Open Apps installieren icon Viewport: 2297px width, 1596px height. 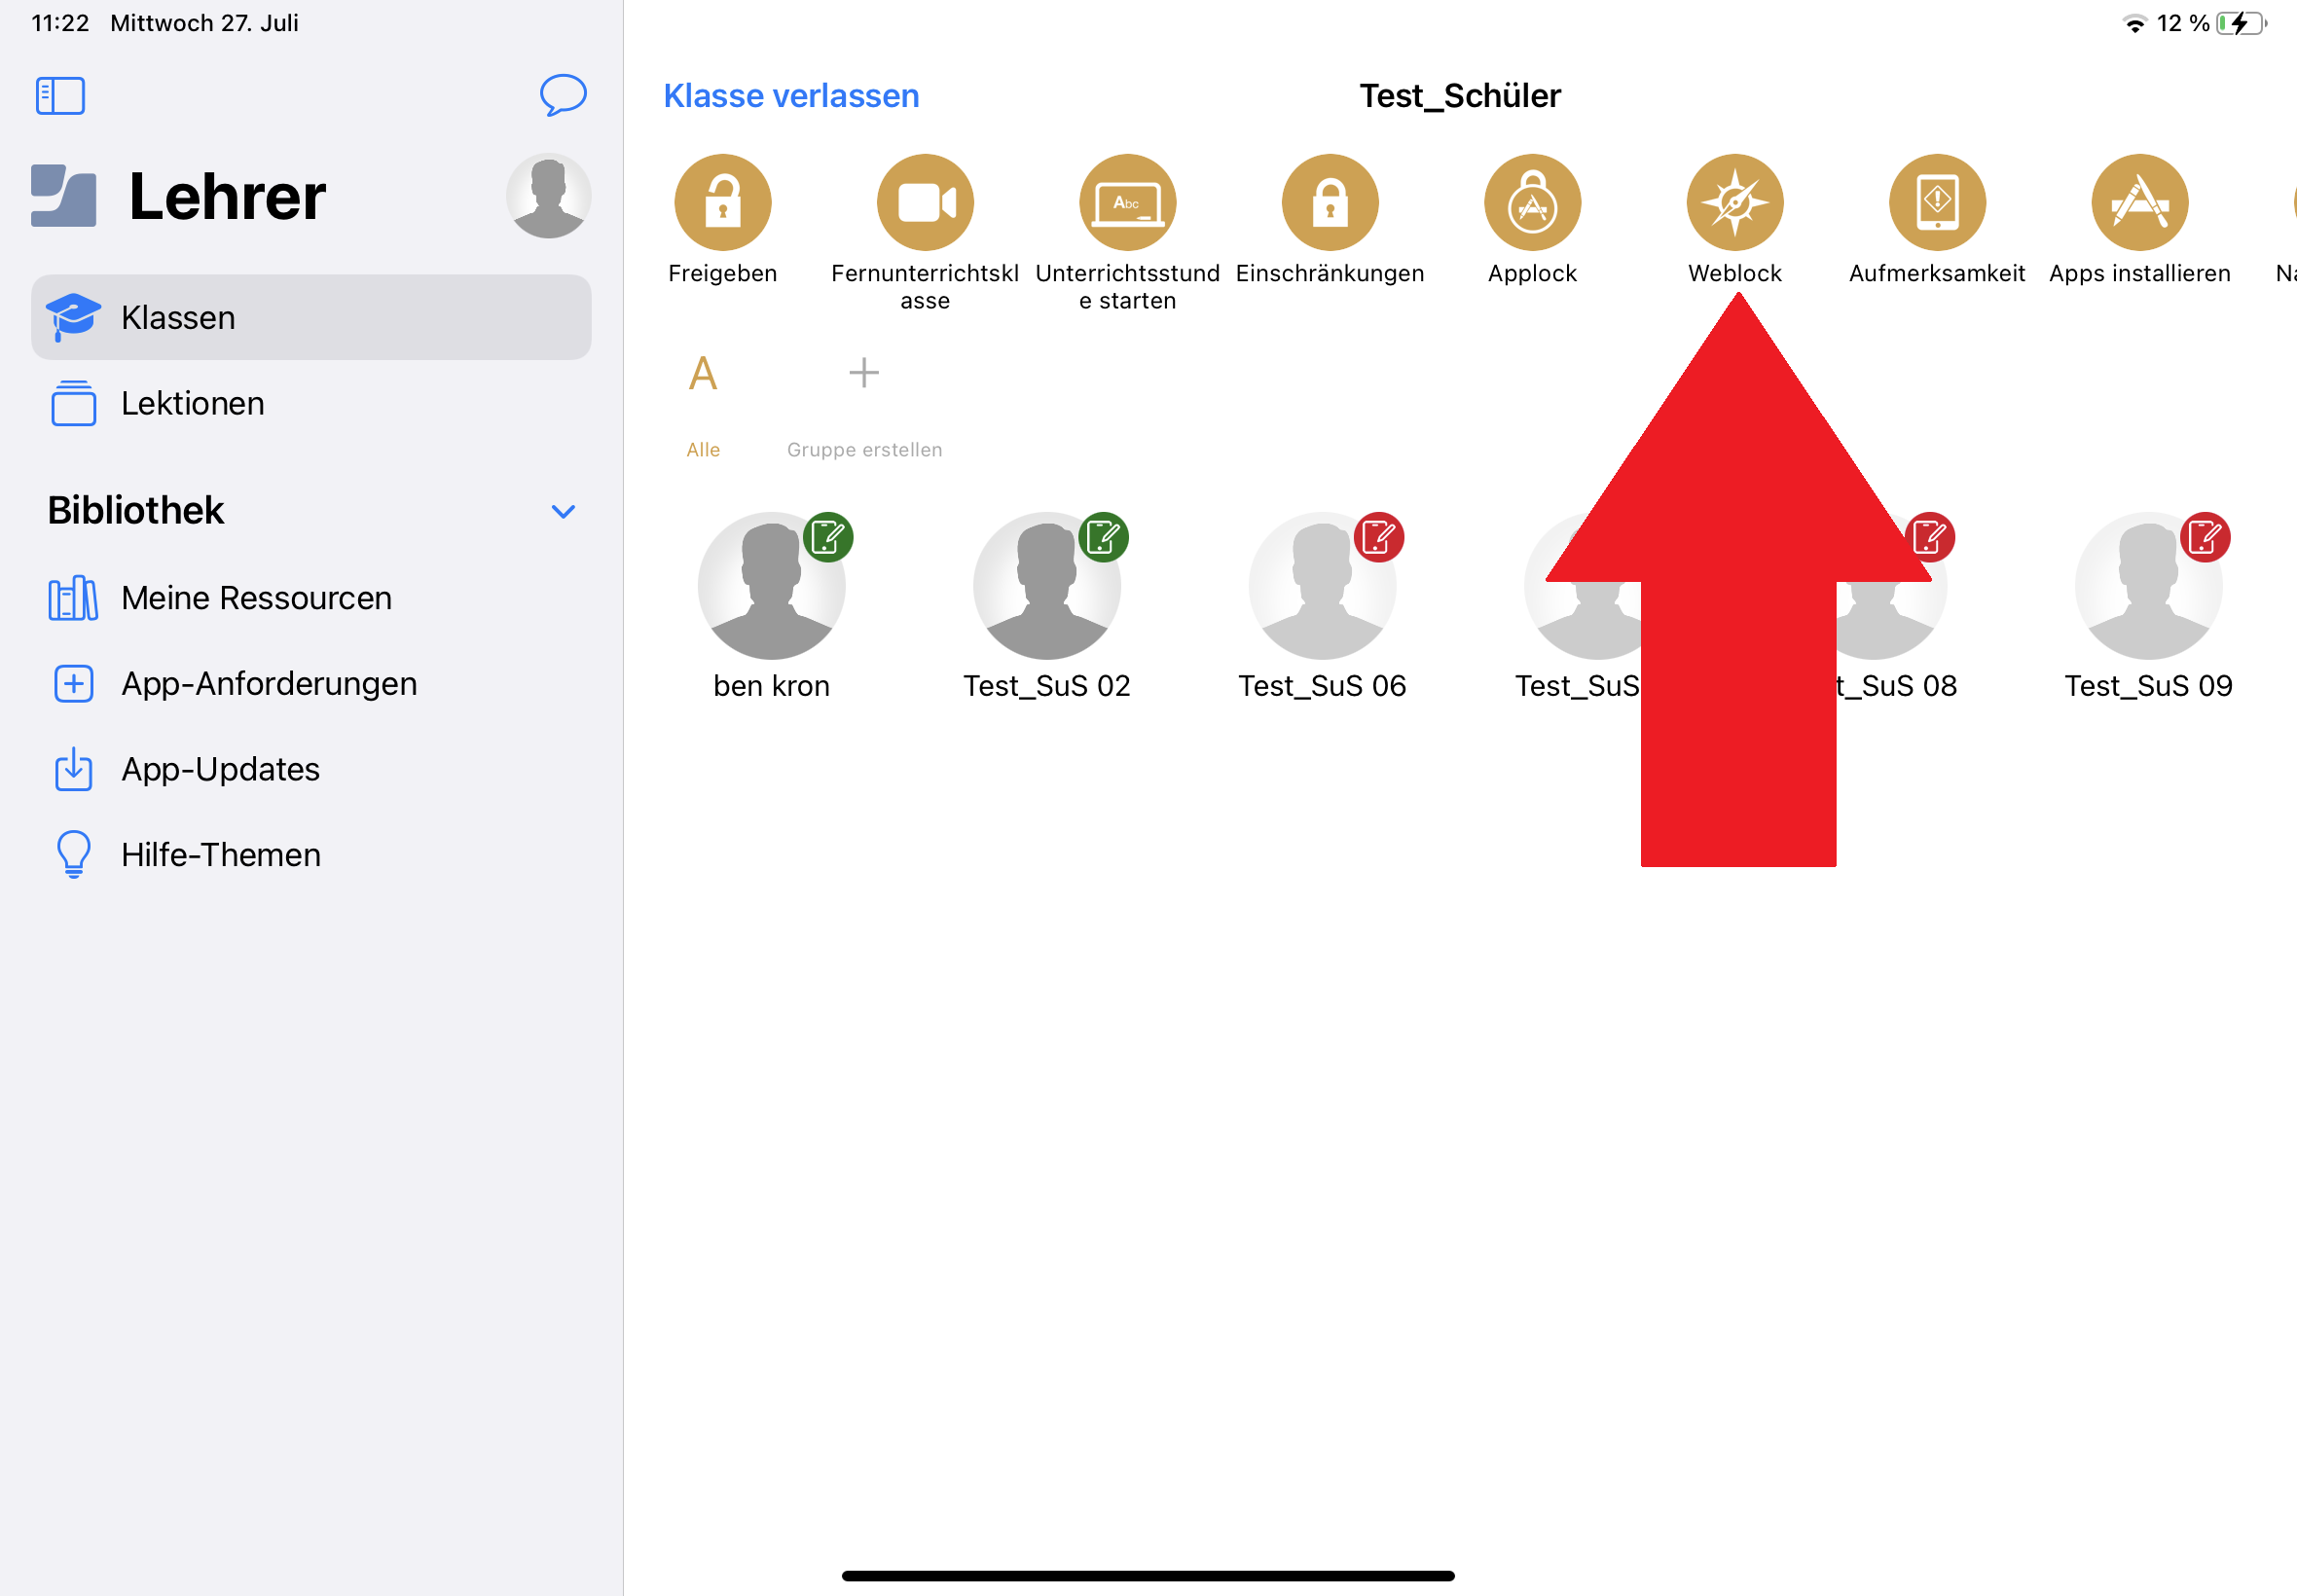[2140, 203]
